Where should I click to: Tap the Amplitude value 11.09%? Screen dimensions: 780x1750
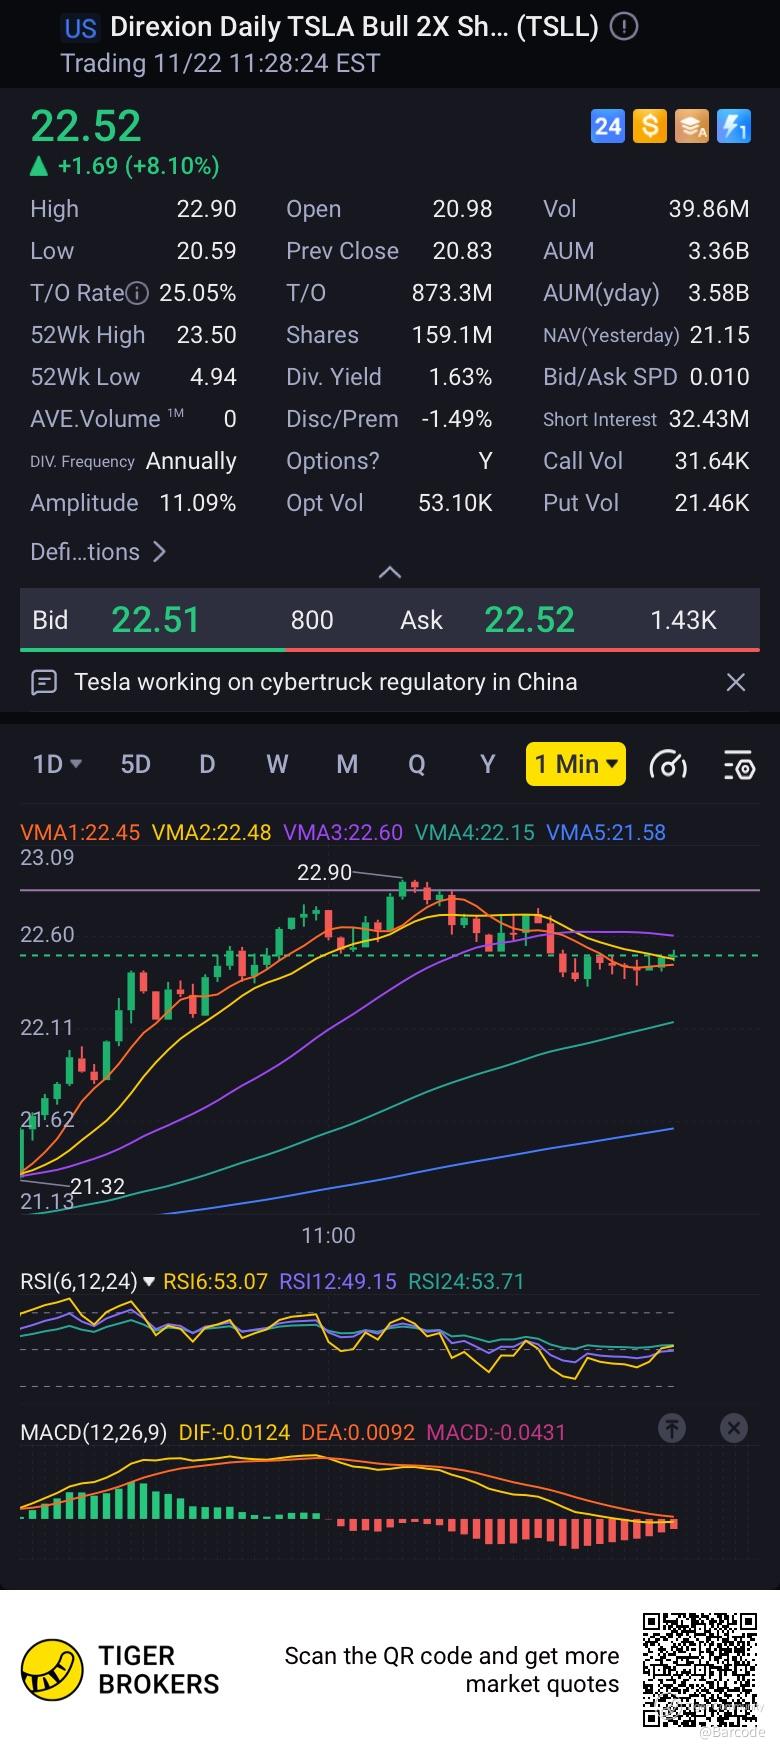coord(198,503)
